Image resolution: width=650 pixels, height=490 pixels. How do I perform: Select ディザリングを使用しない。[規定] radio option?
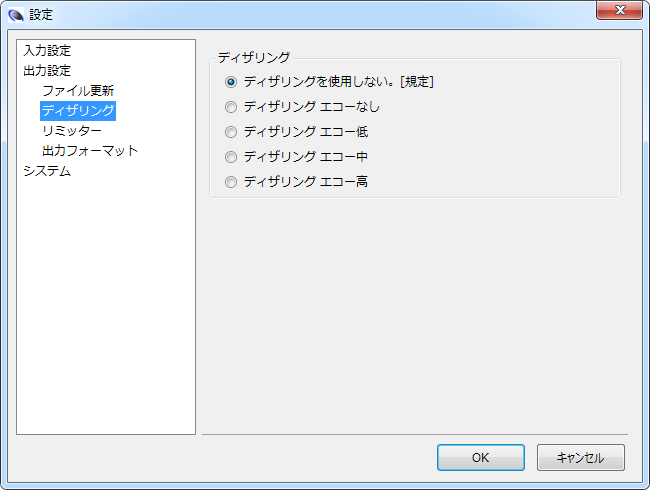[232, 82]
